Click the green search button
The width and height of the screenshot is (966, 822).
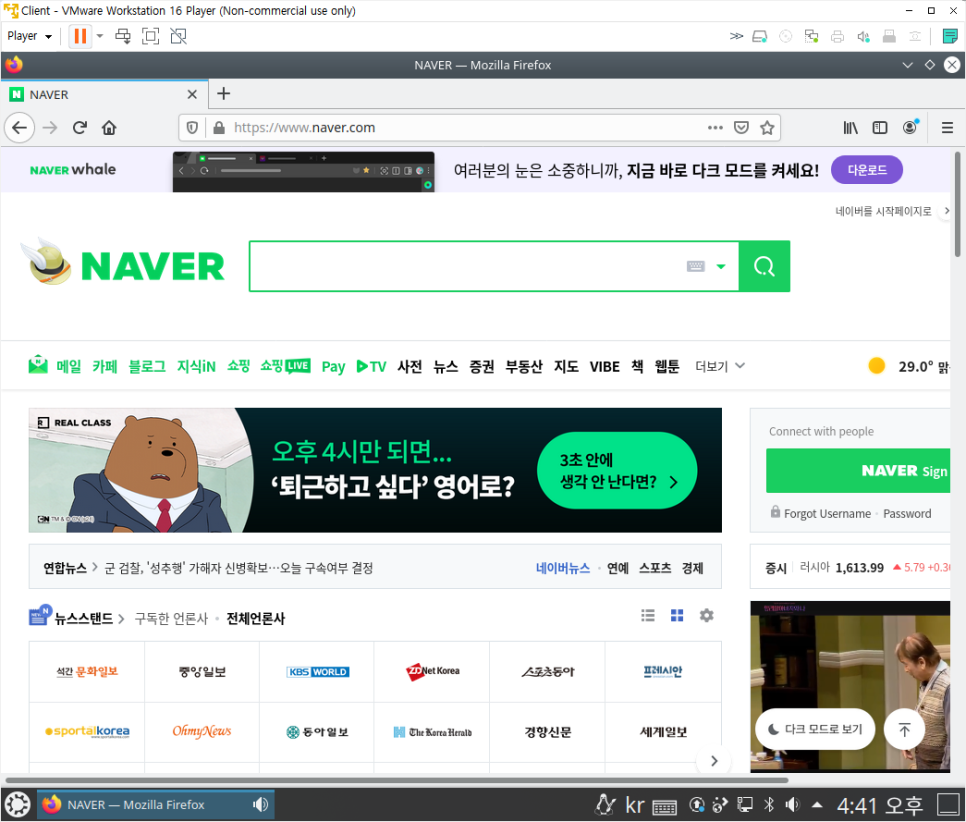click(x=764, y=266)
